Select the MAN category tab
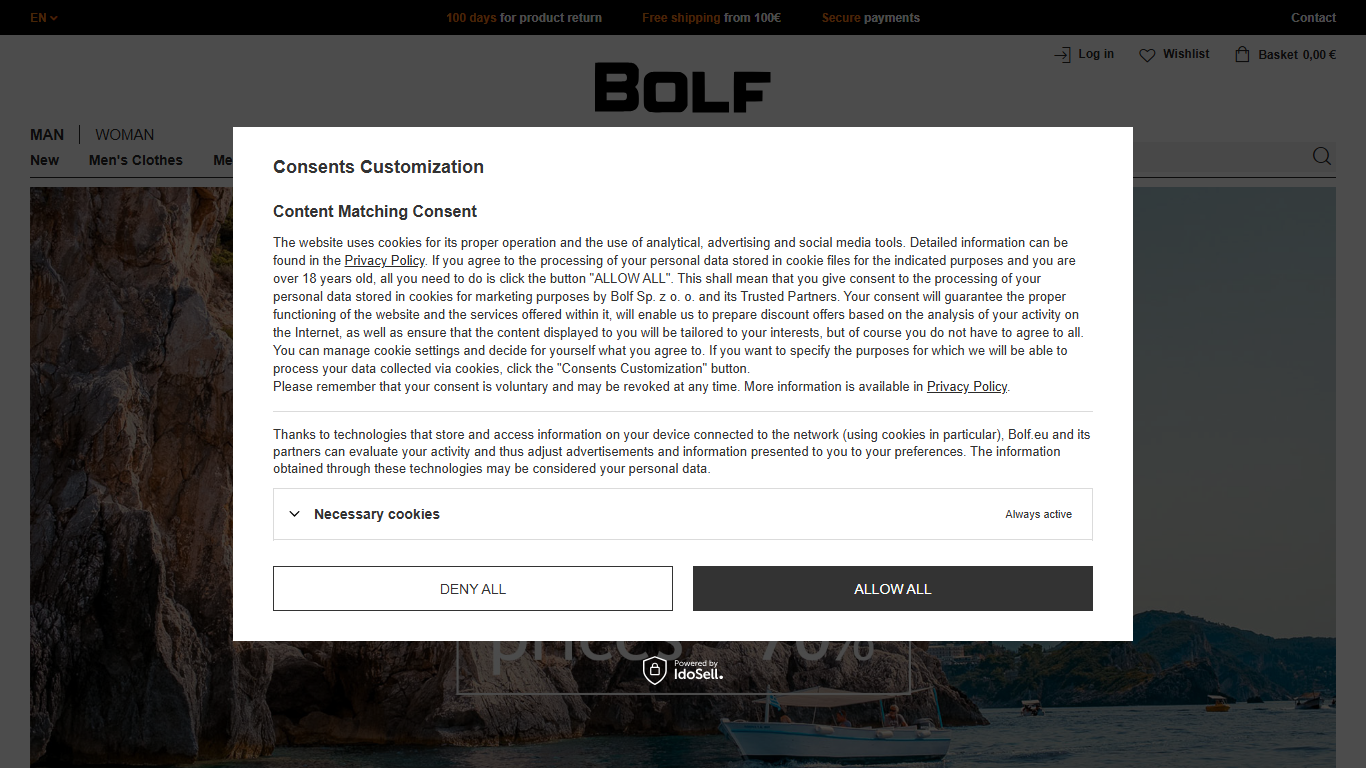 (47, 134)
